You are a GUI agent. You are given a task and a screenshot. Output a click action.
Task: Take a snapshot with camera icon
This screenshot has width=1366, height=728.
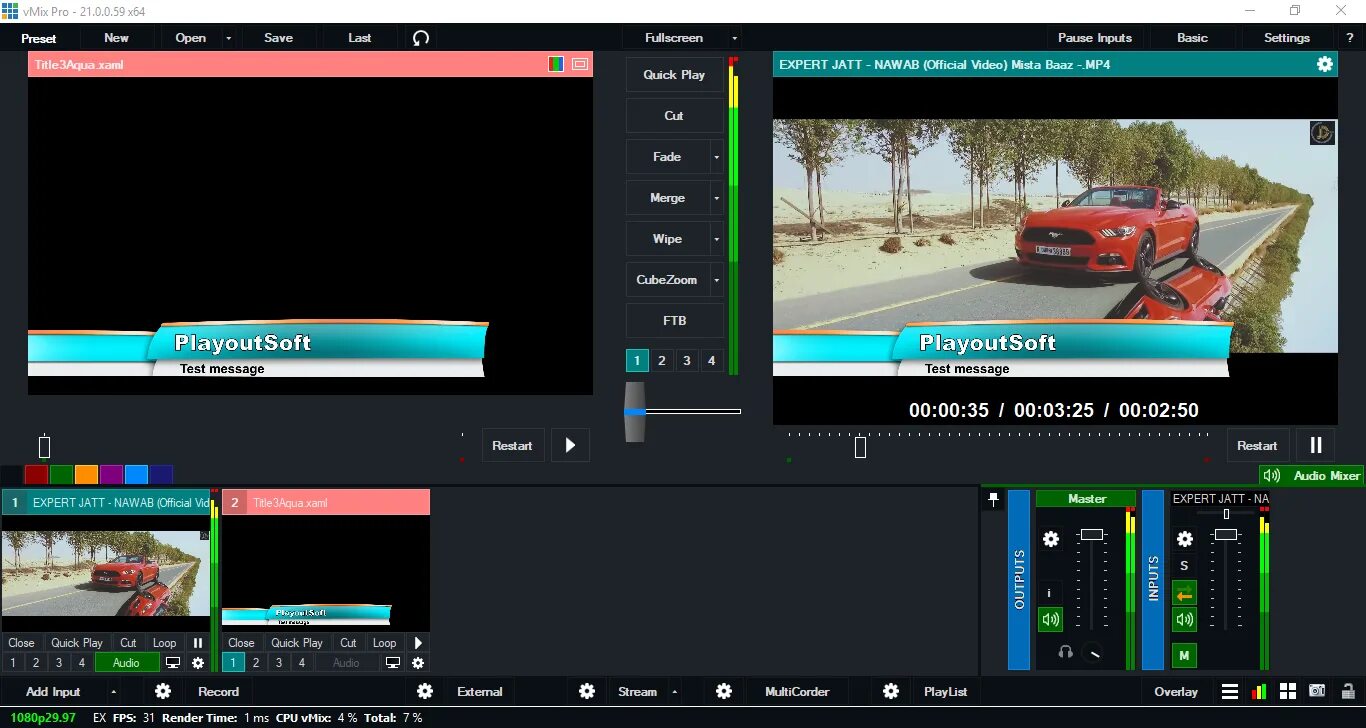coord(1317,691)
